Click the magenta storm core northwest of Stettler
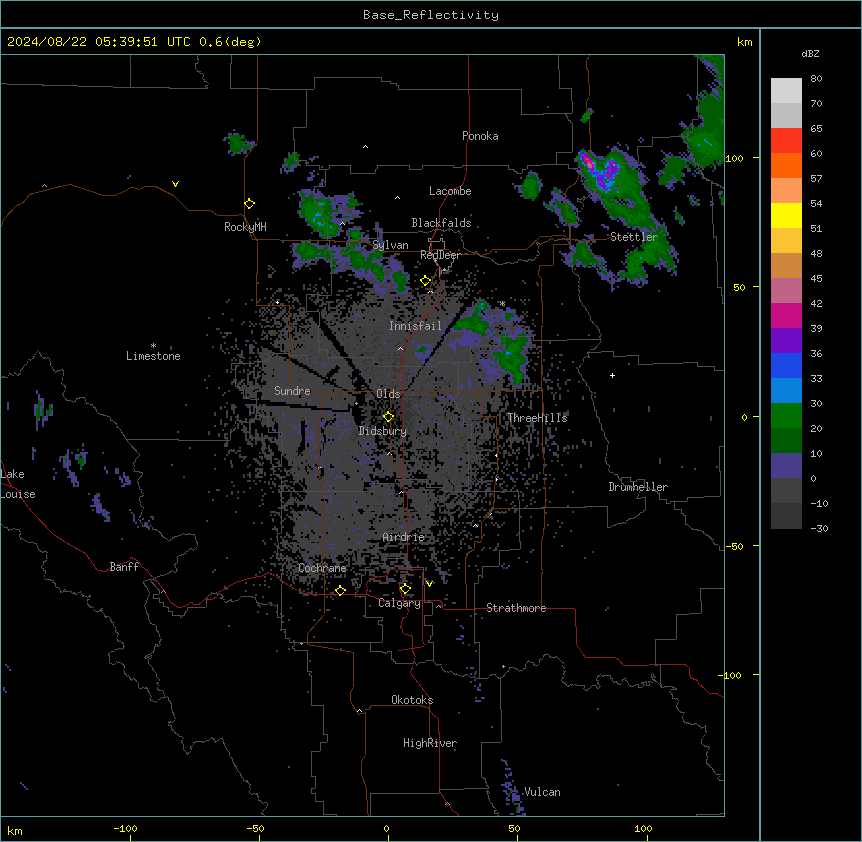862x842 pixels. tap(588, 162)
